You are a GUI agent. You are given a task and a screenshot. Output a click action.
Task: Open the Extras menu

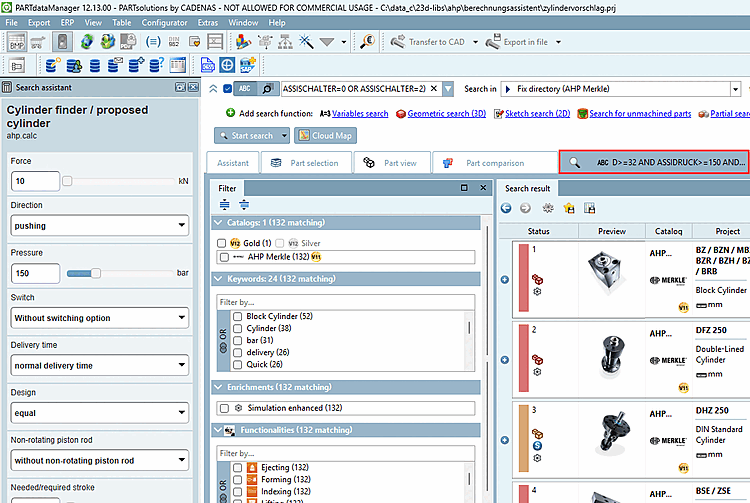coord(208,22)
